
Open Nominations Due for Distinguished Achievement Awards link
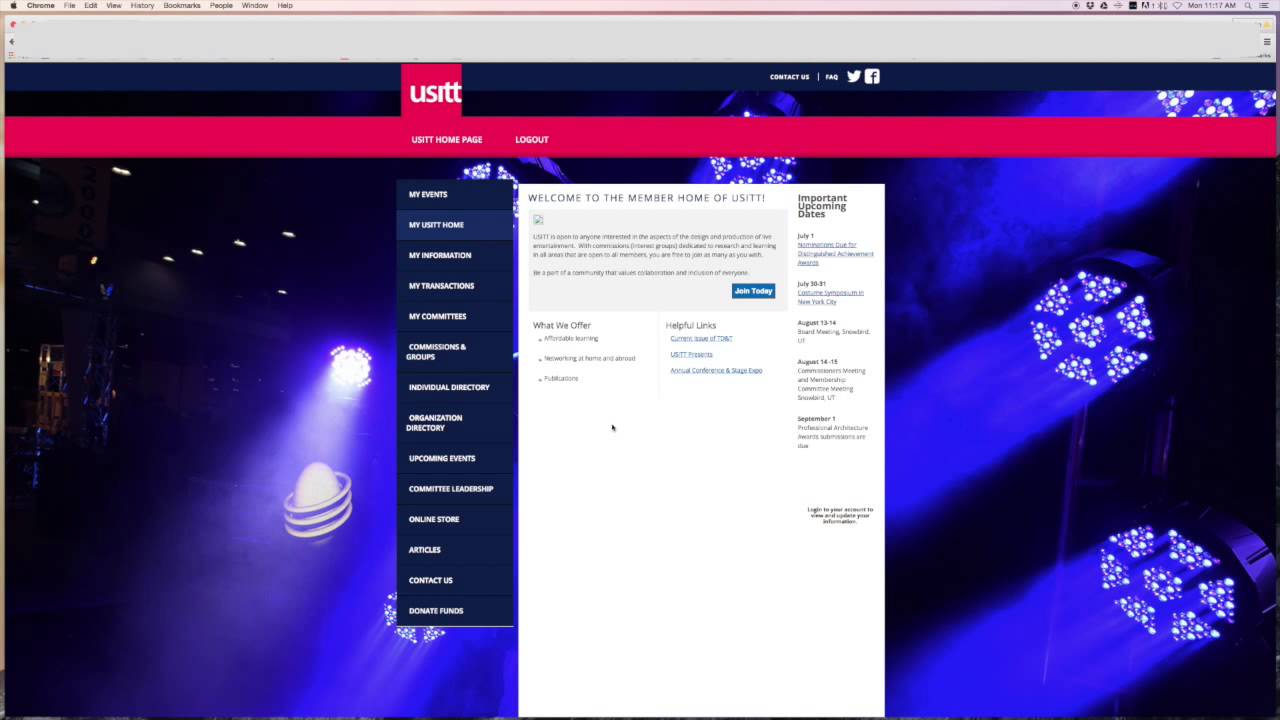[835, 253]
